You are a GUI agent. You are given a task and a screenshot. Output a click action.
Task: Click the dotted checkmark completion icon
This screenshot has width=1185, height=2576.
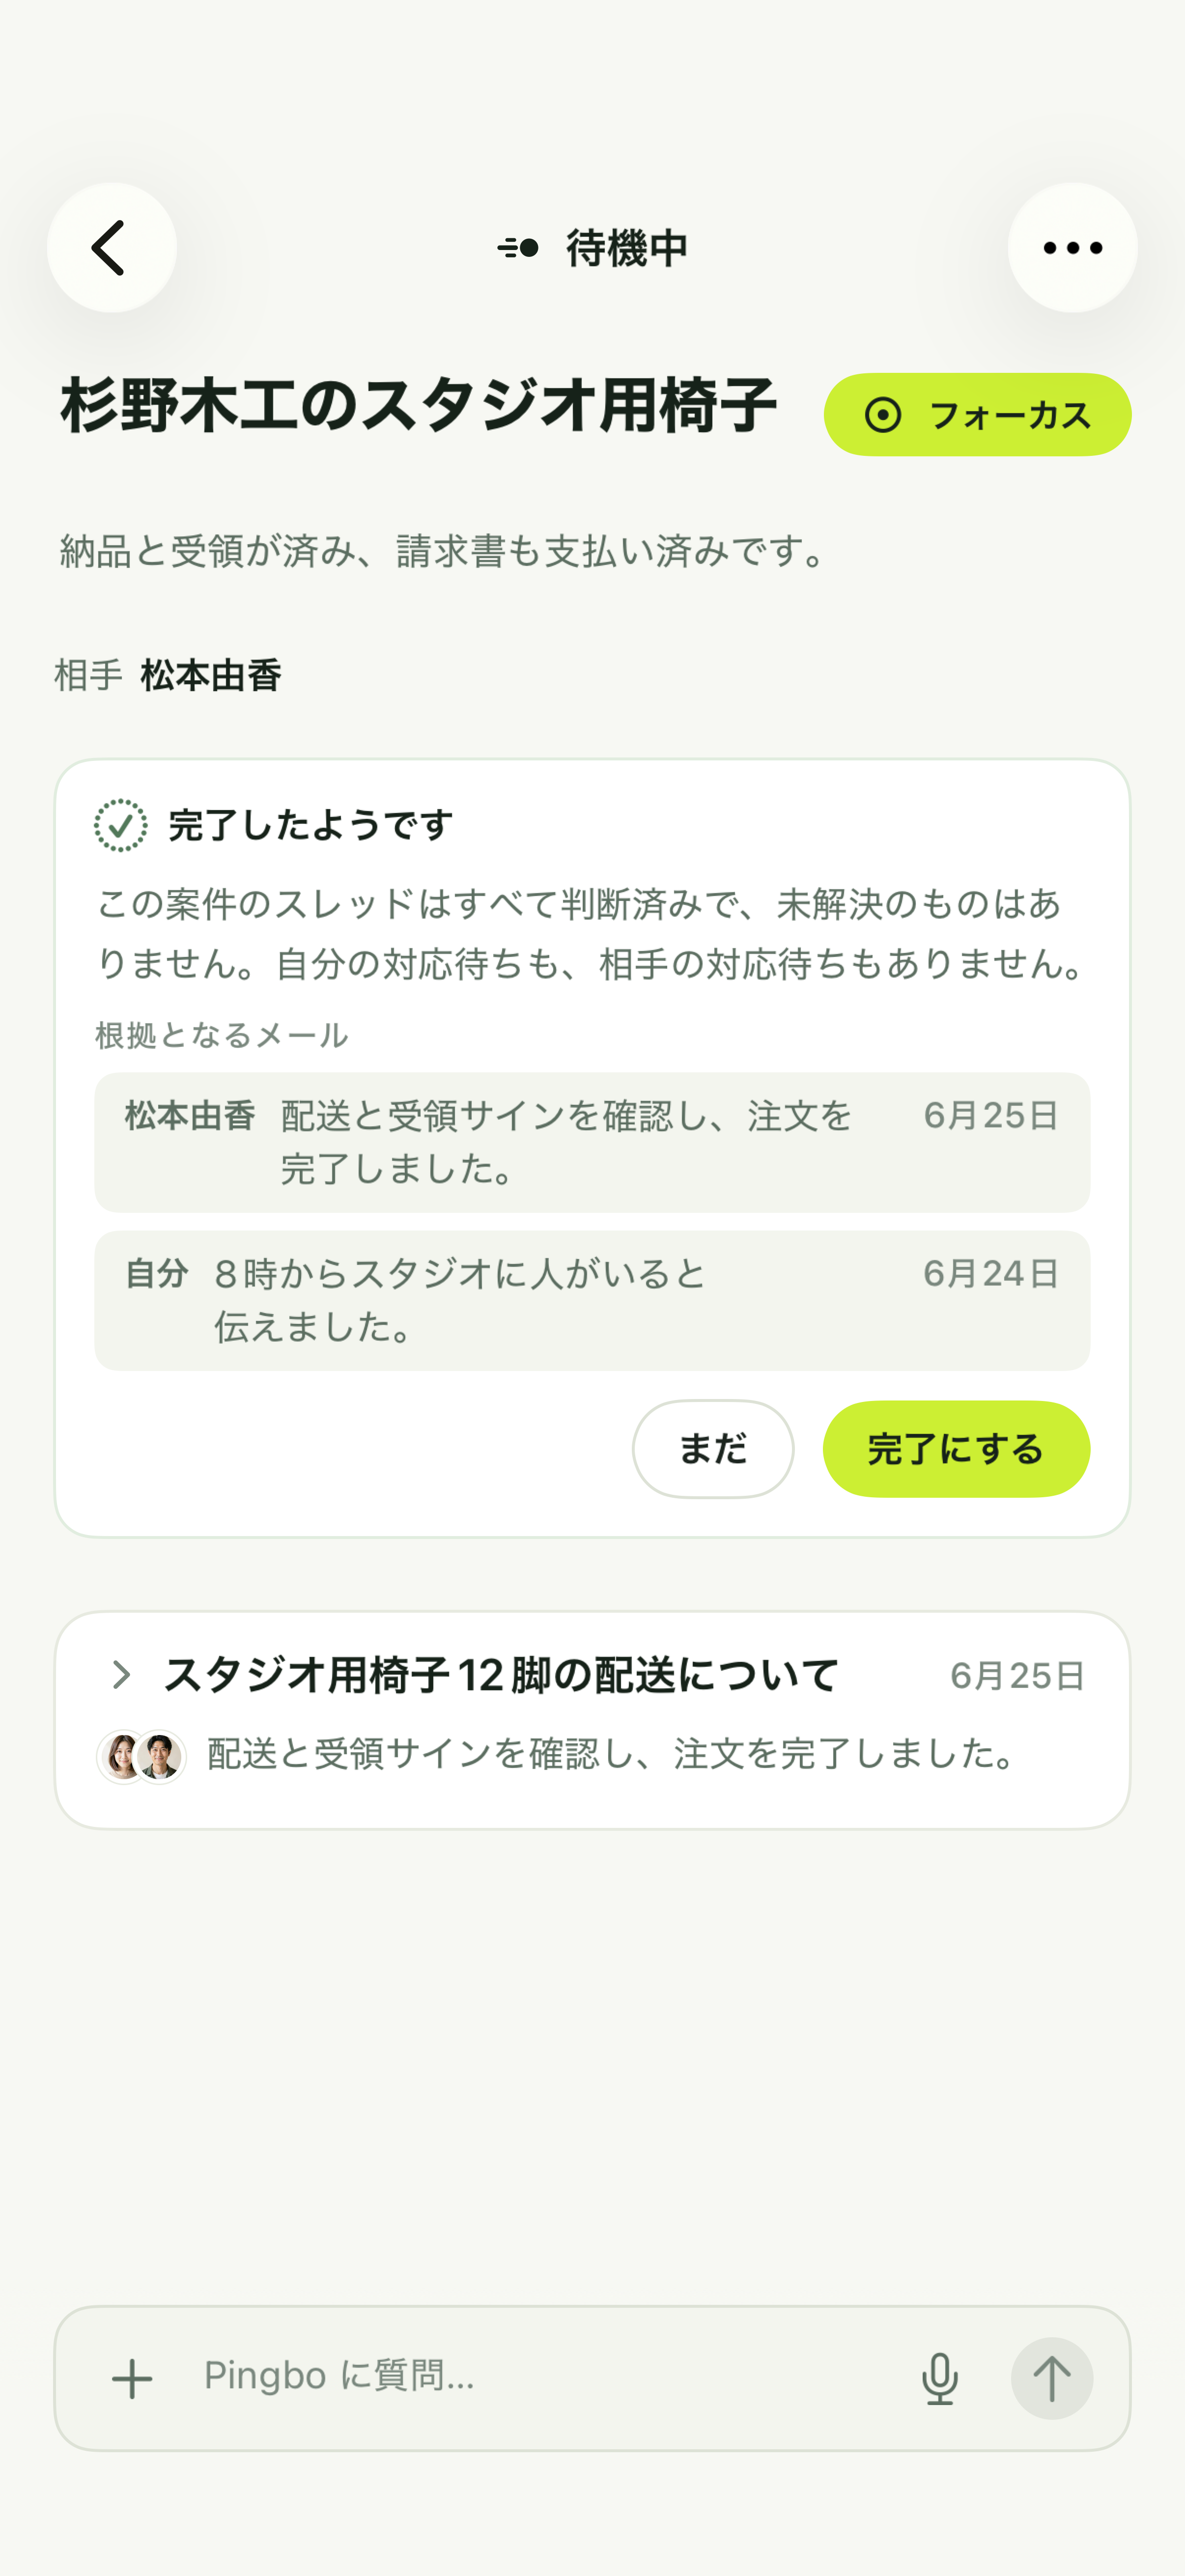coord(121,826)
